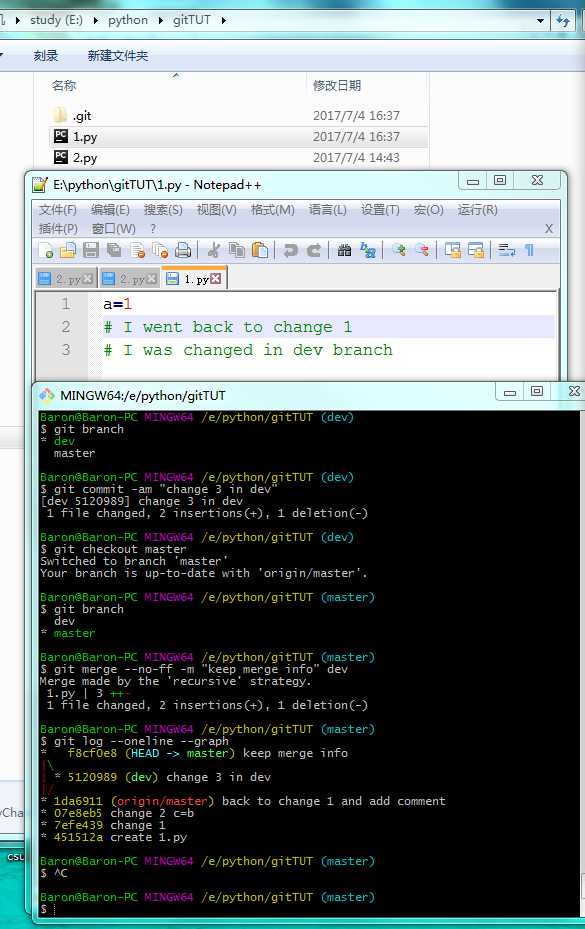Sort by the 名称 column header
This screenshot has width=585, height=929.
[x=64, y=86]
